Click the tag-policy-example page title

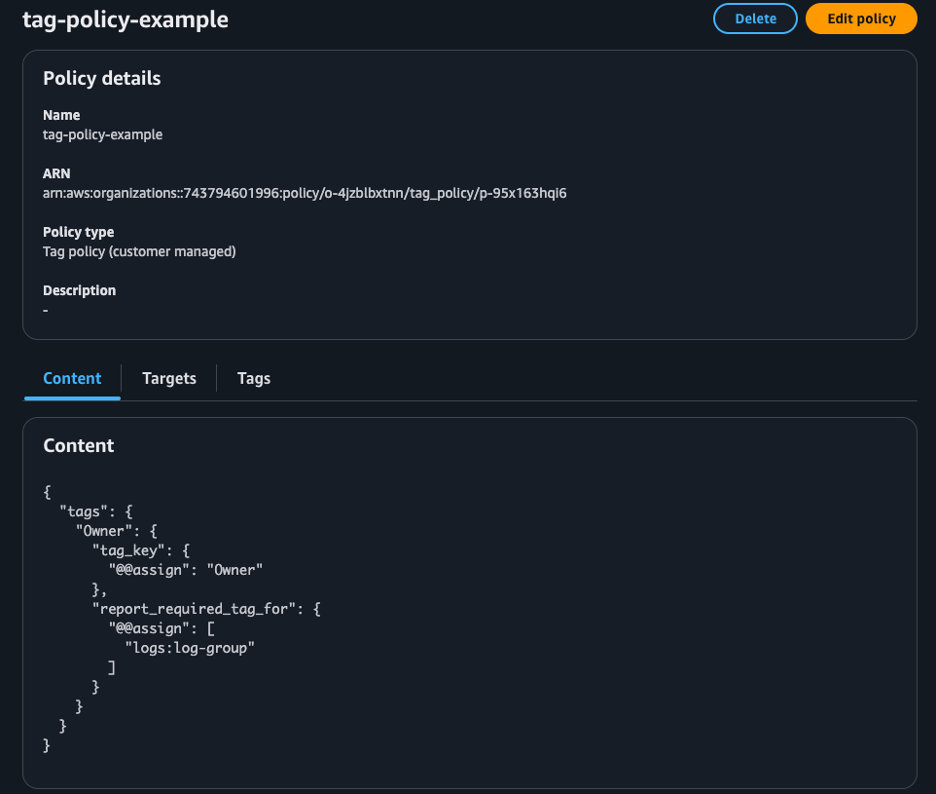click(x=126, y=19)
